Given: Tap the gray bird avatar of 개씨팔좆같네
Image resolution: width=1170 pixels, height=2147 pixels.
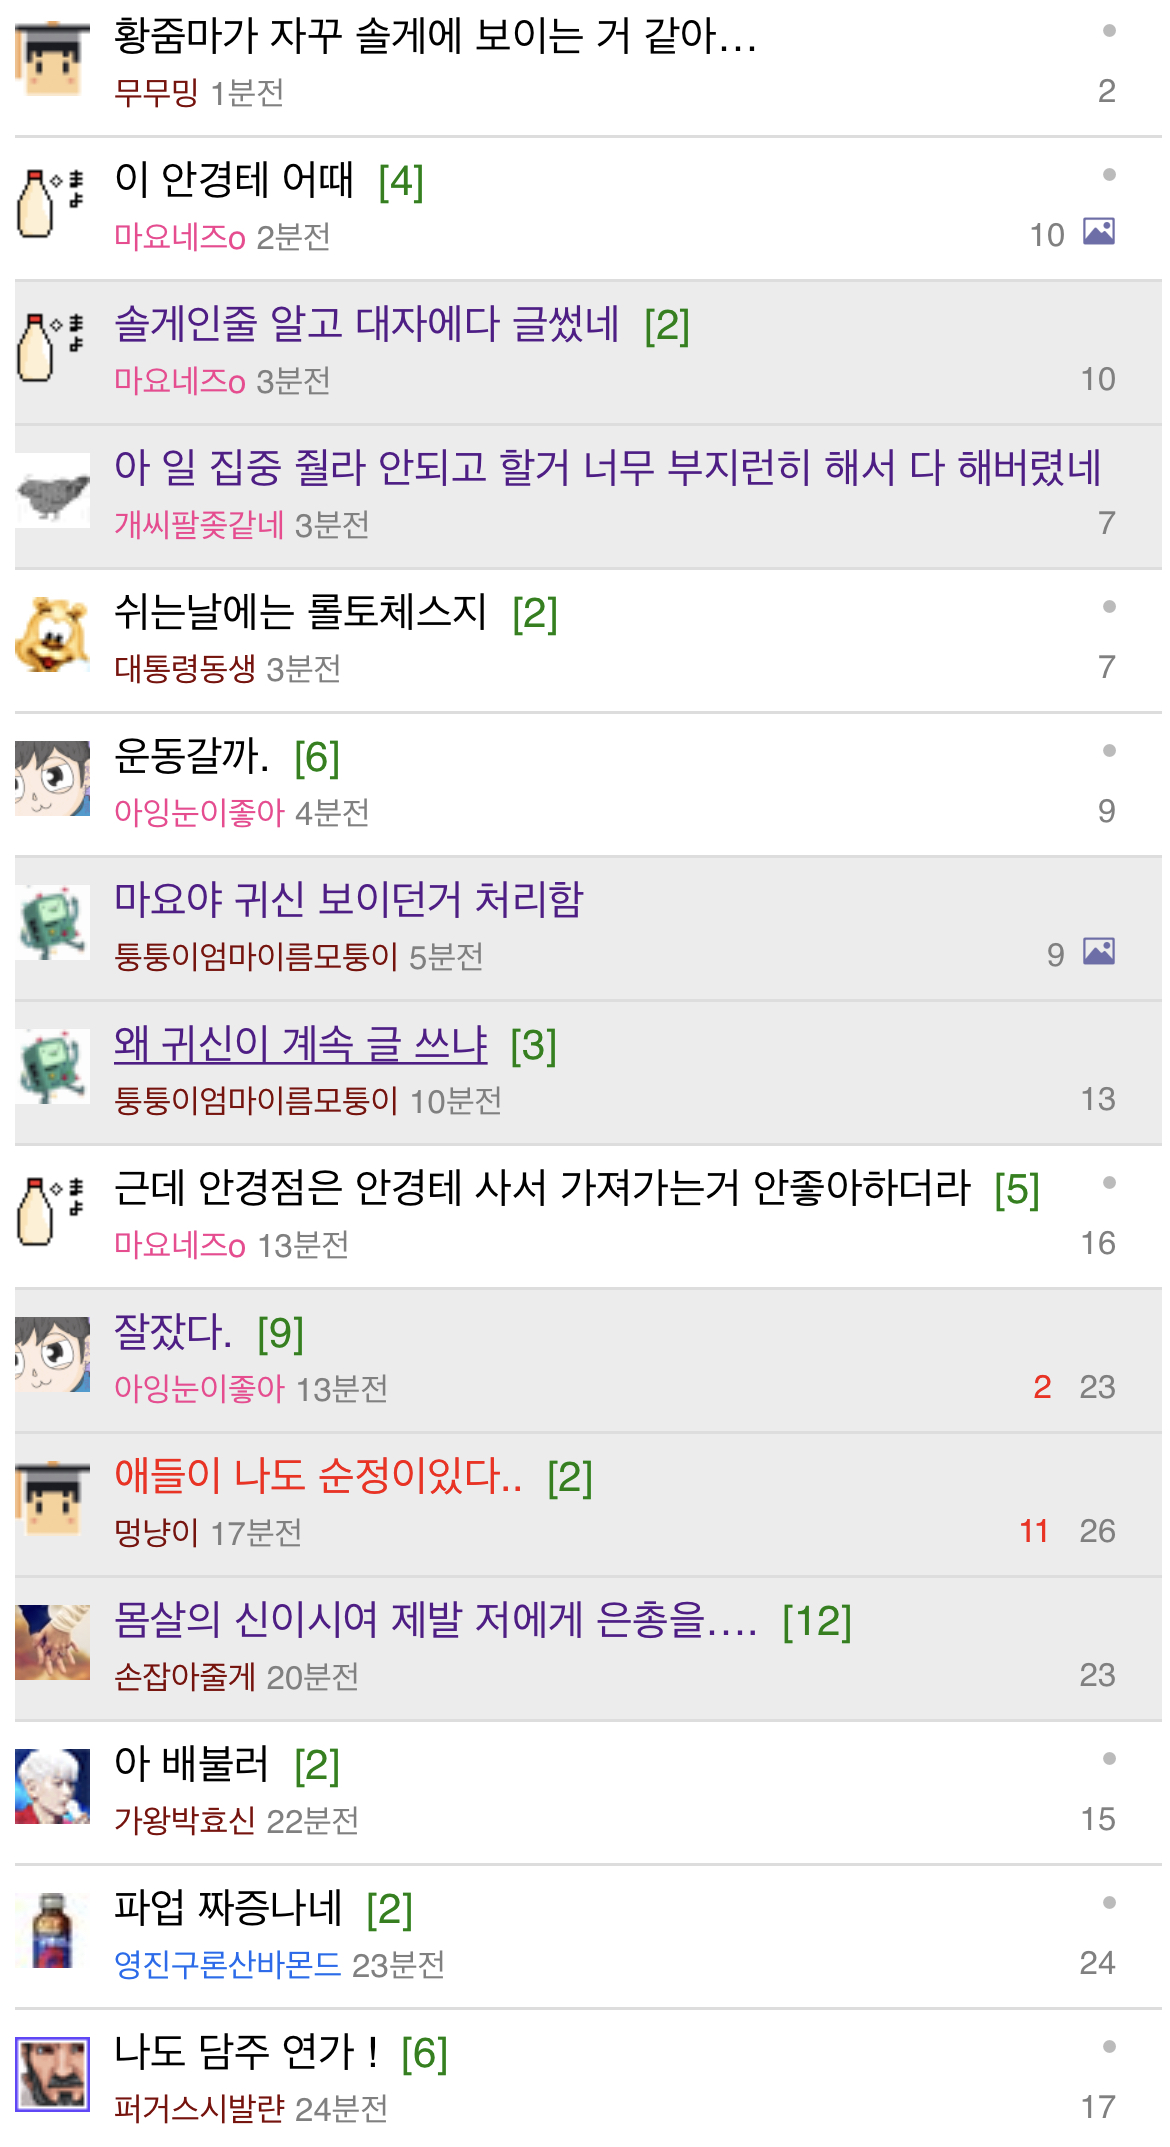Looking at the screenshot, I should 52,491.
